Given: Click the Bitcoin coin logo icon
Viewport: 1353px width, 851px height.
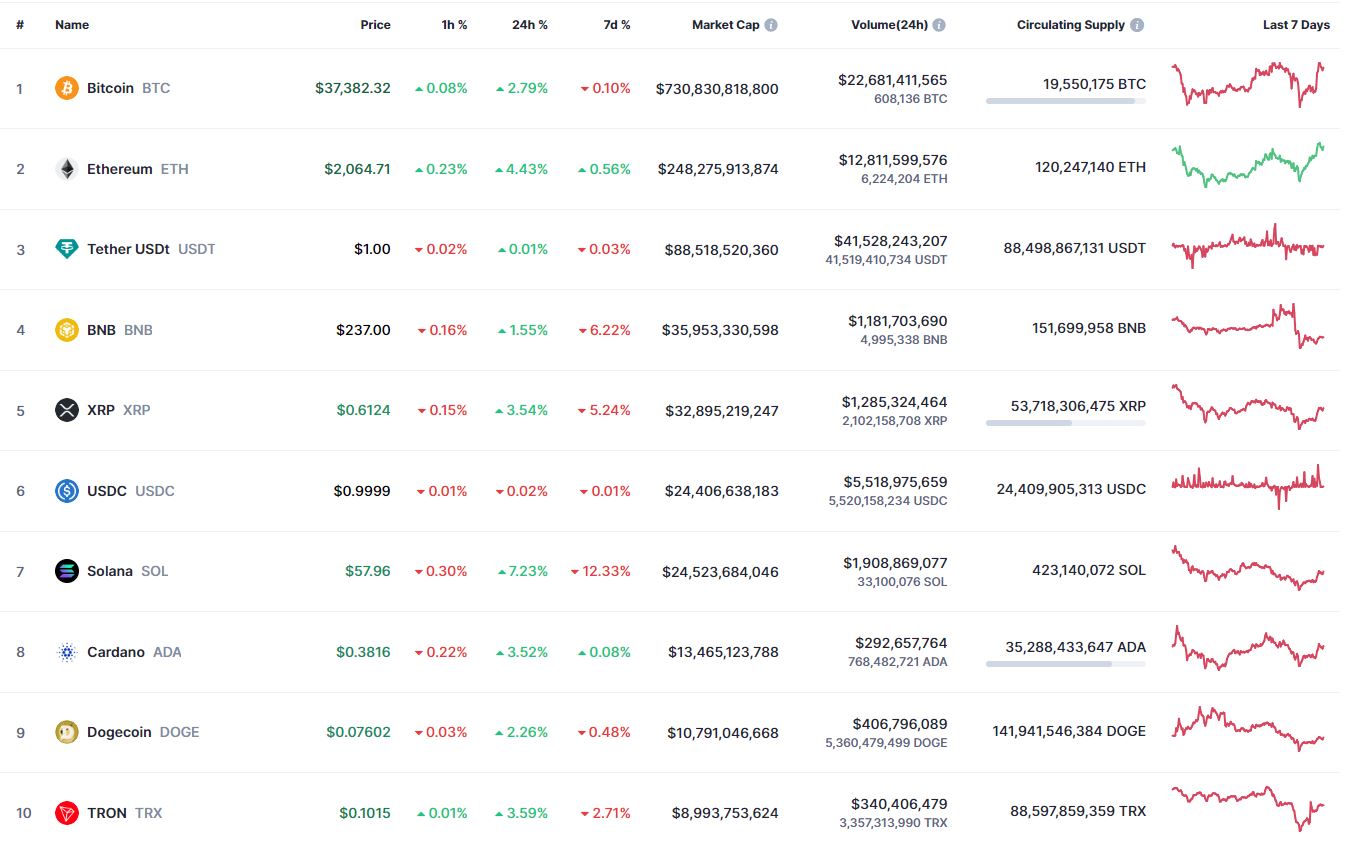Looking at the screenshot, I should click(x=67, y=88).
